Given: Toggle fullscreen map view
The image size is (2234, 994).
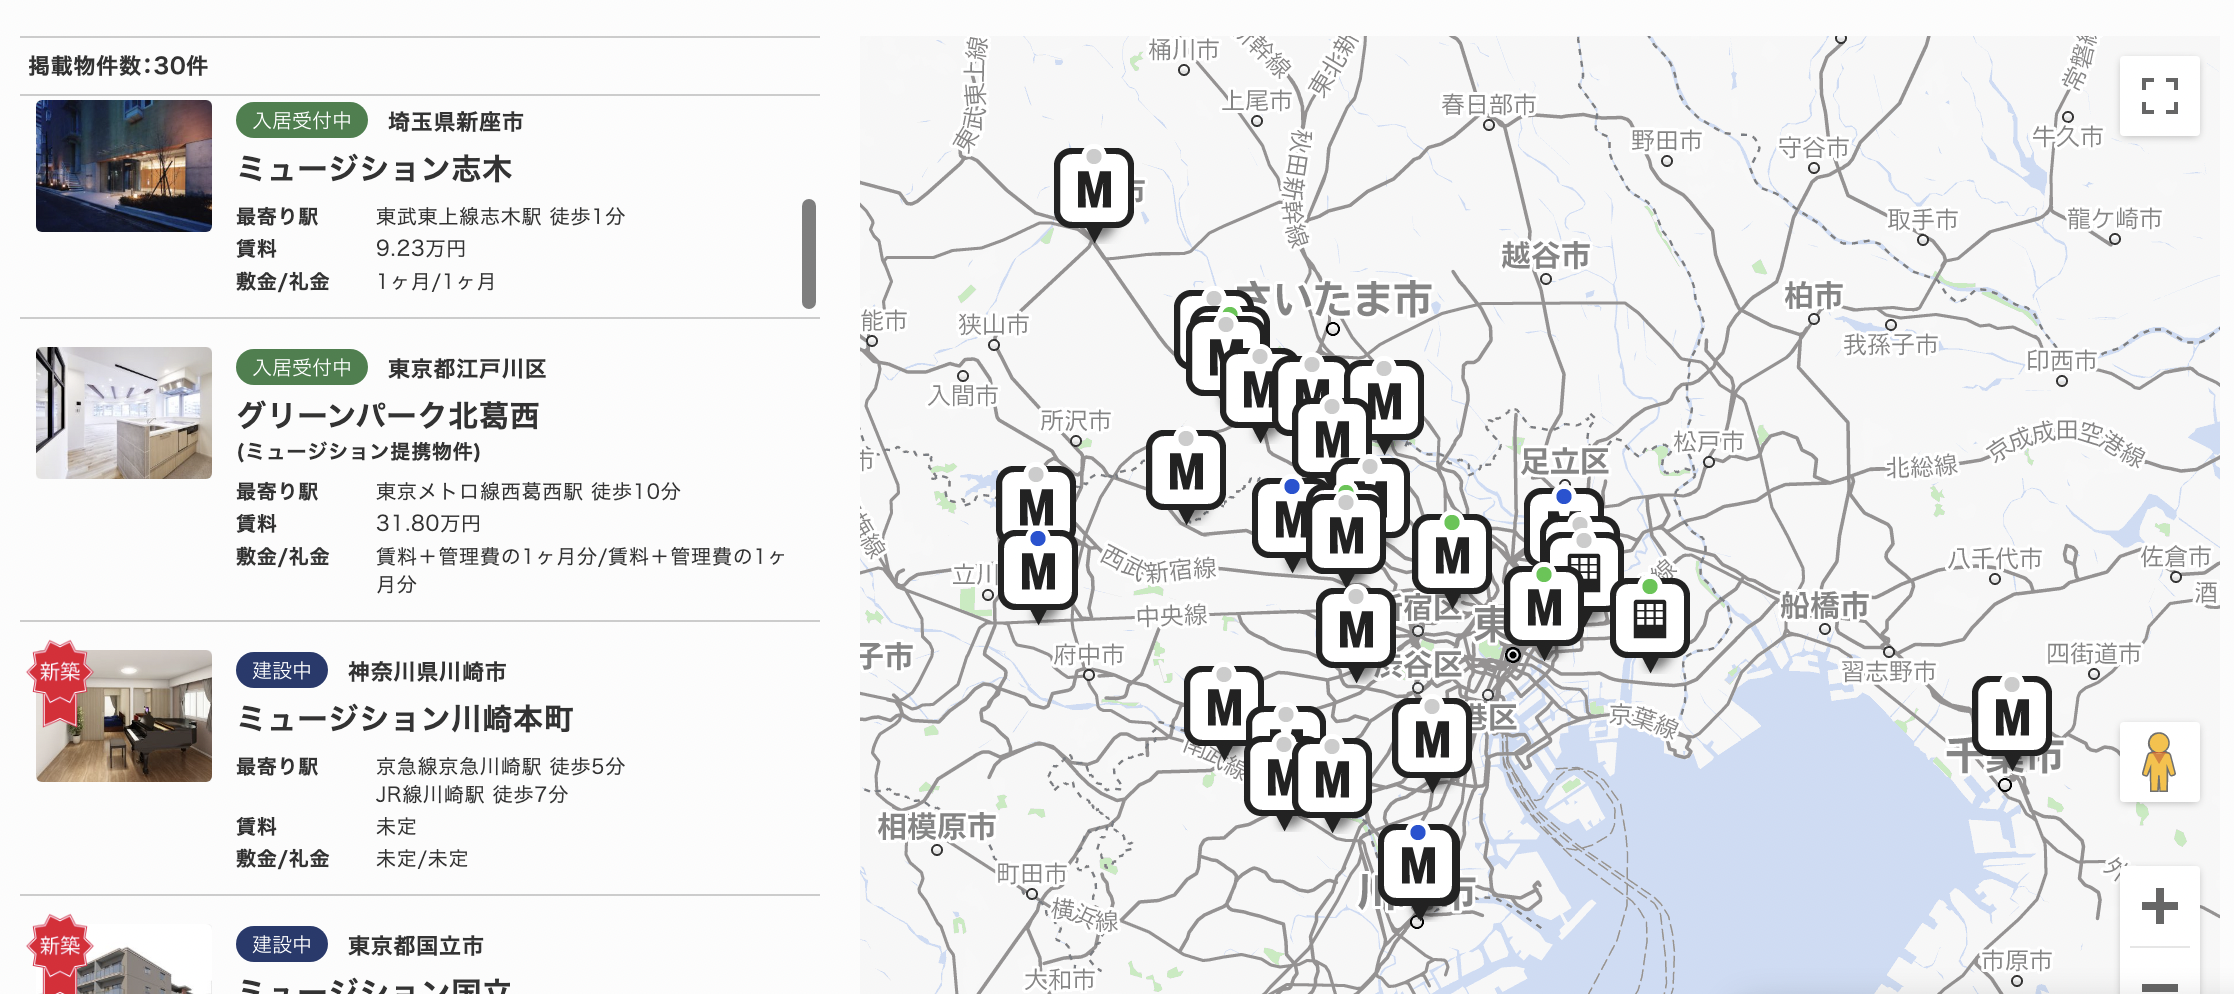Looking at the screenshot, I should (2159, 96).
